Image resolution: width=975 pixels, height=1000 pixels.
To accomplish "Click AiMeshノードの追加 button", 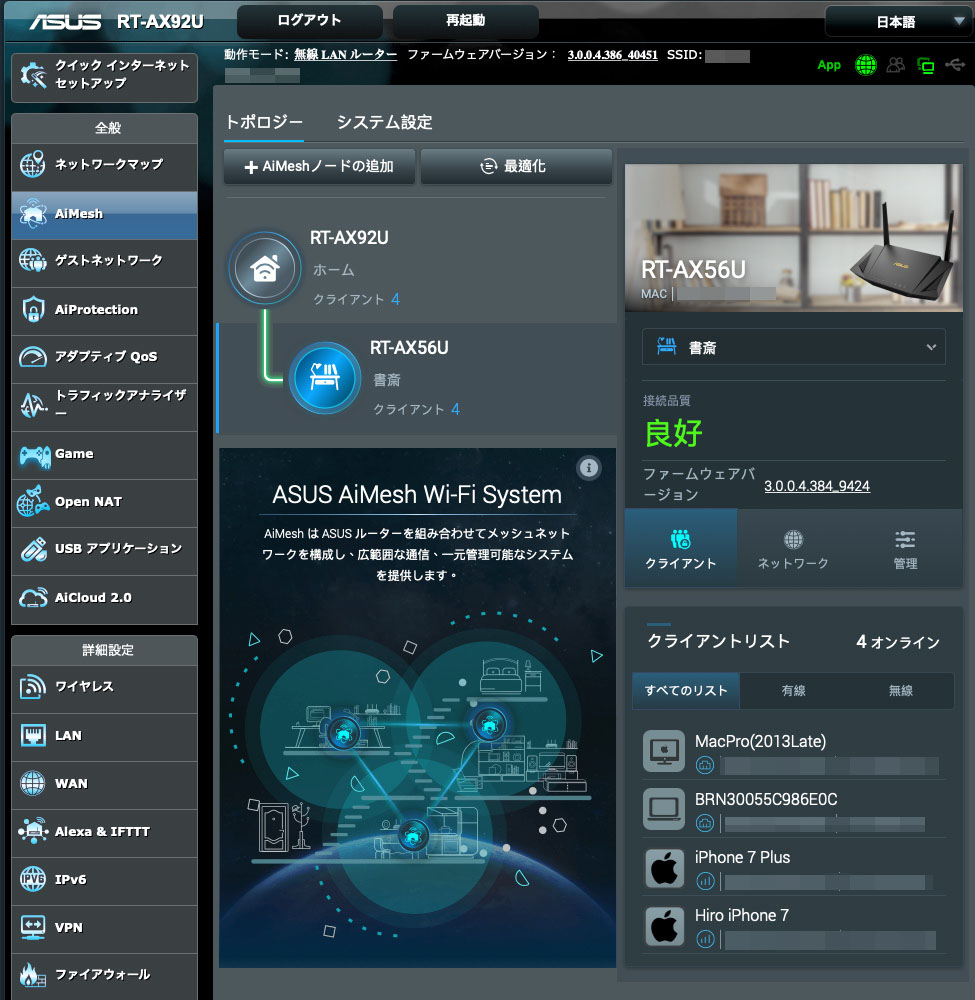I will (x=319, y=166).
